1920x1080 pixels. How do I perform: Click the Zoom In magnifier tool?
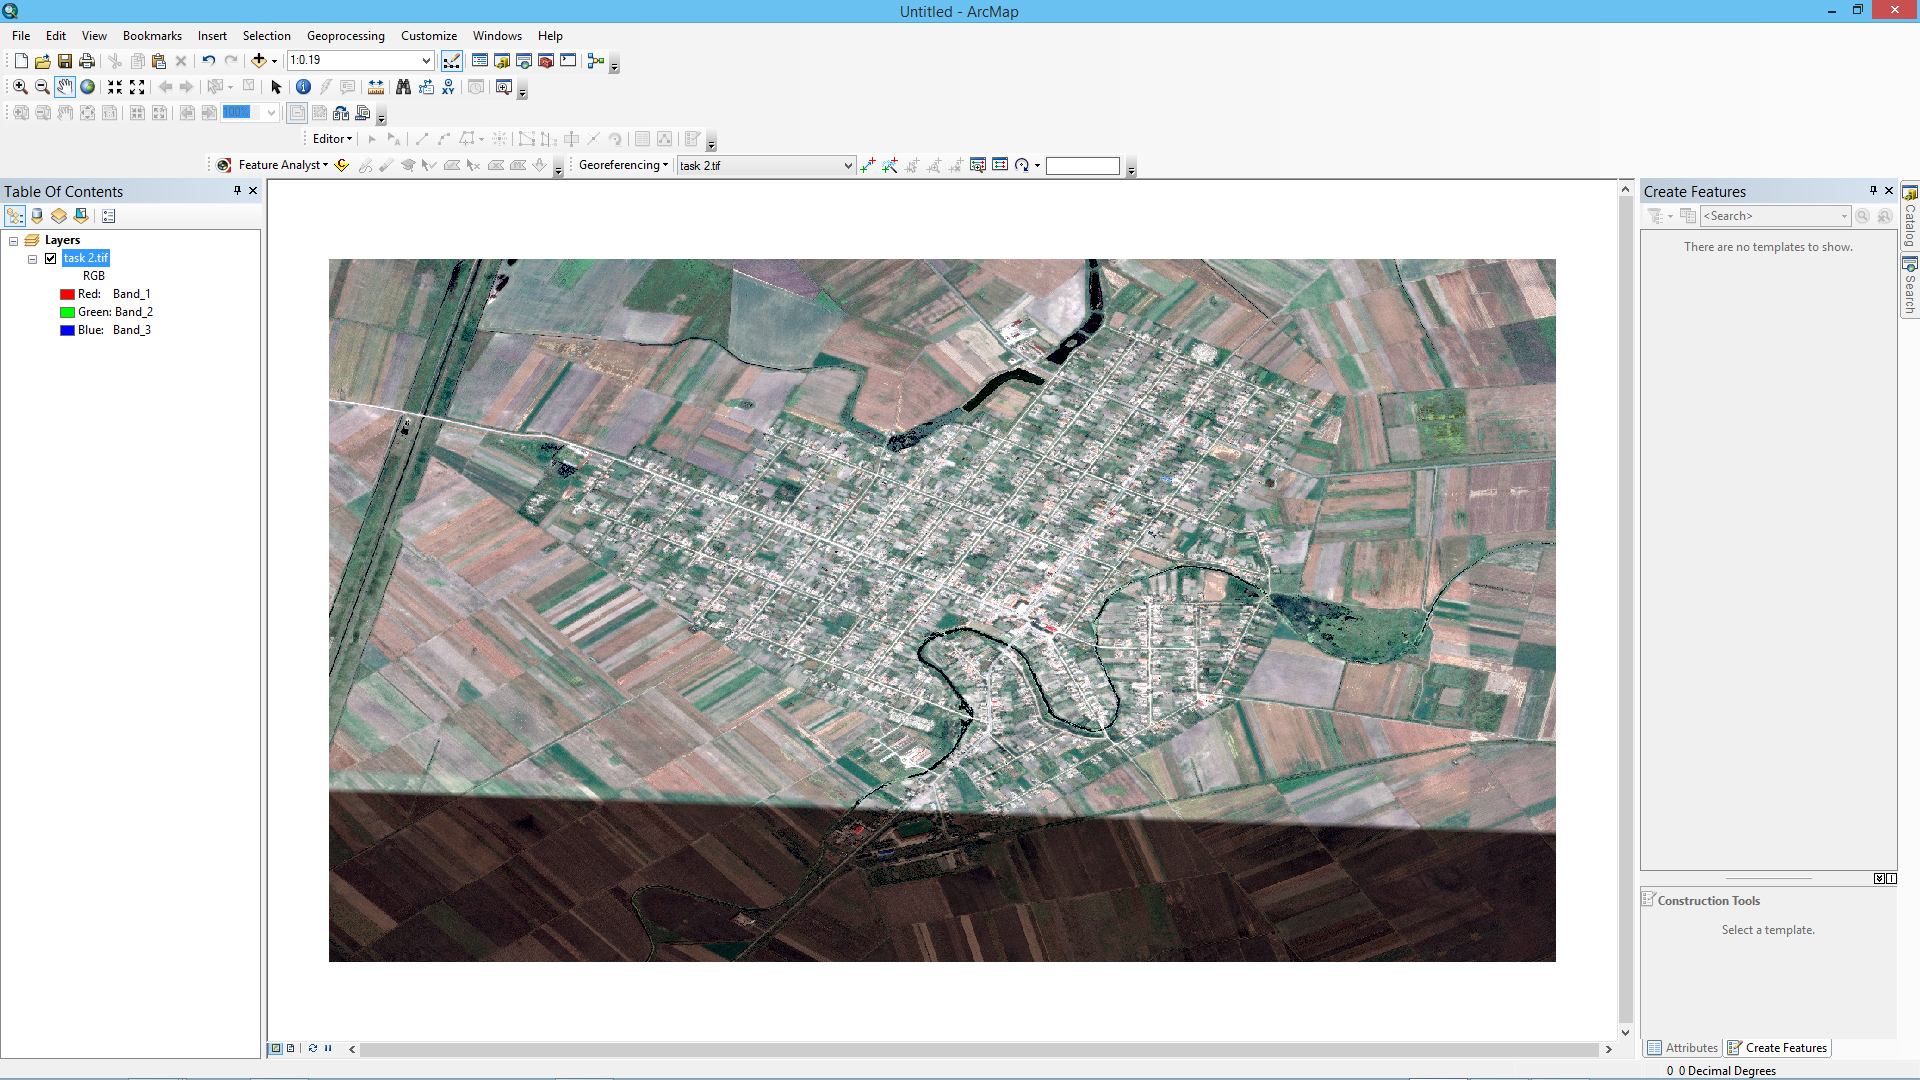pos(20,87)
